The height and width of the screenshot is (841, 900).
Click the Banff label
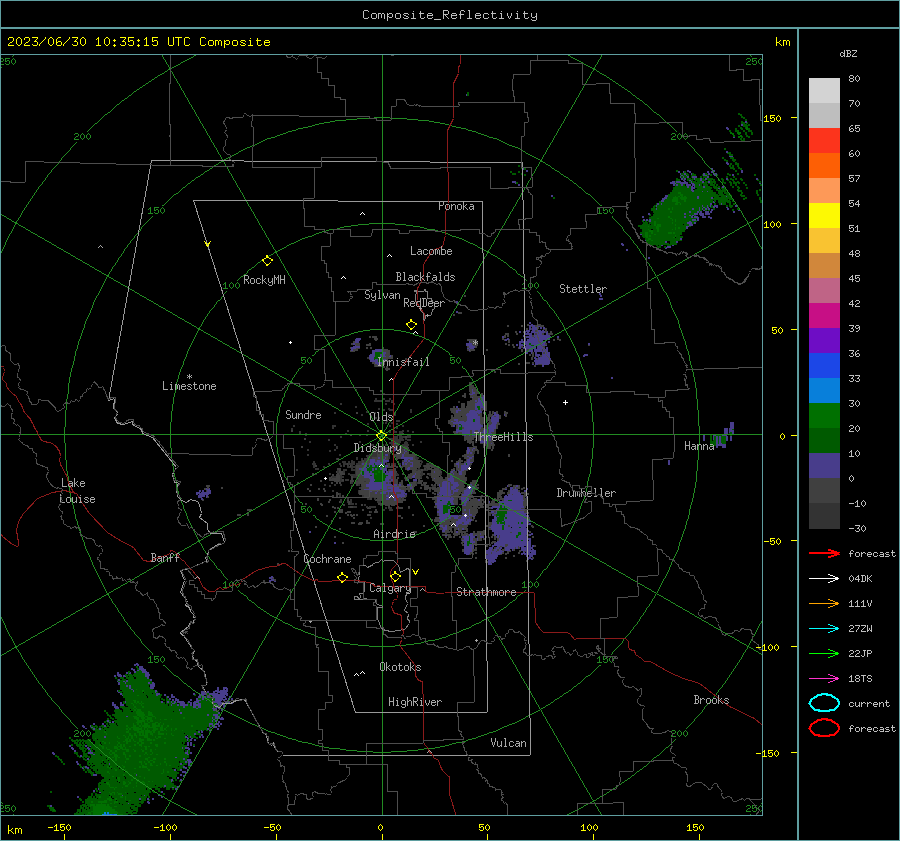click(x=165, y=558)
